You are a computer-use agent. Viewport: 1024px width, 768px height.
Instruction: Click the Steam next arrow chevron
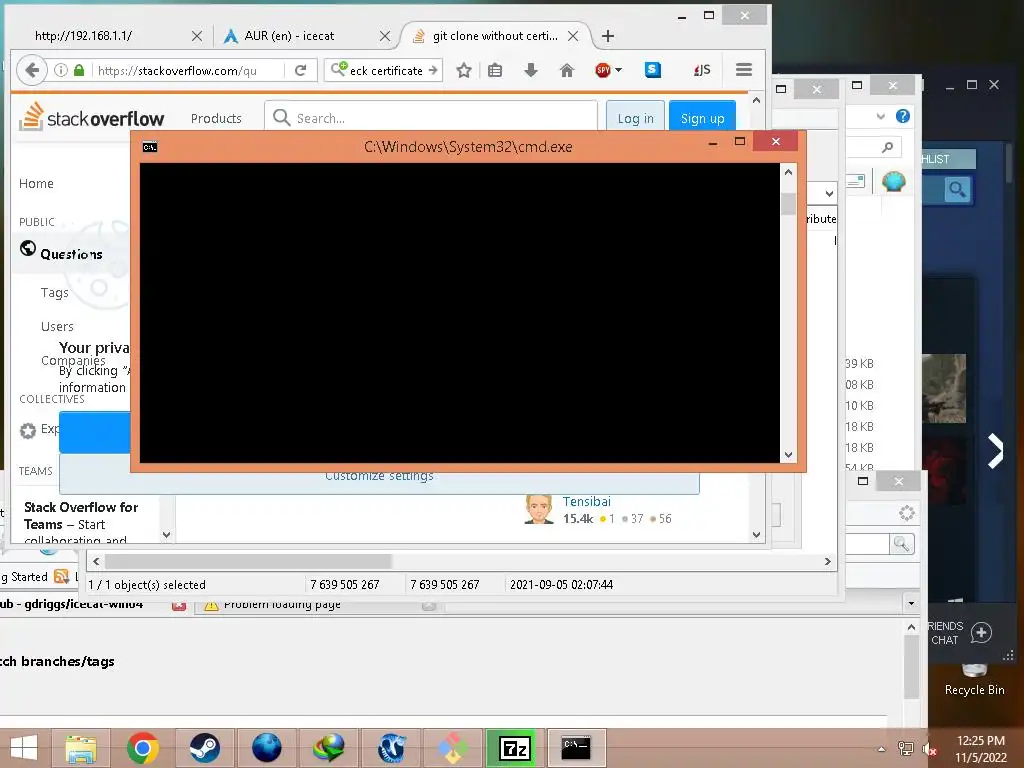tap(995, 451)
